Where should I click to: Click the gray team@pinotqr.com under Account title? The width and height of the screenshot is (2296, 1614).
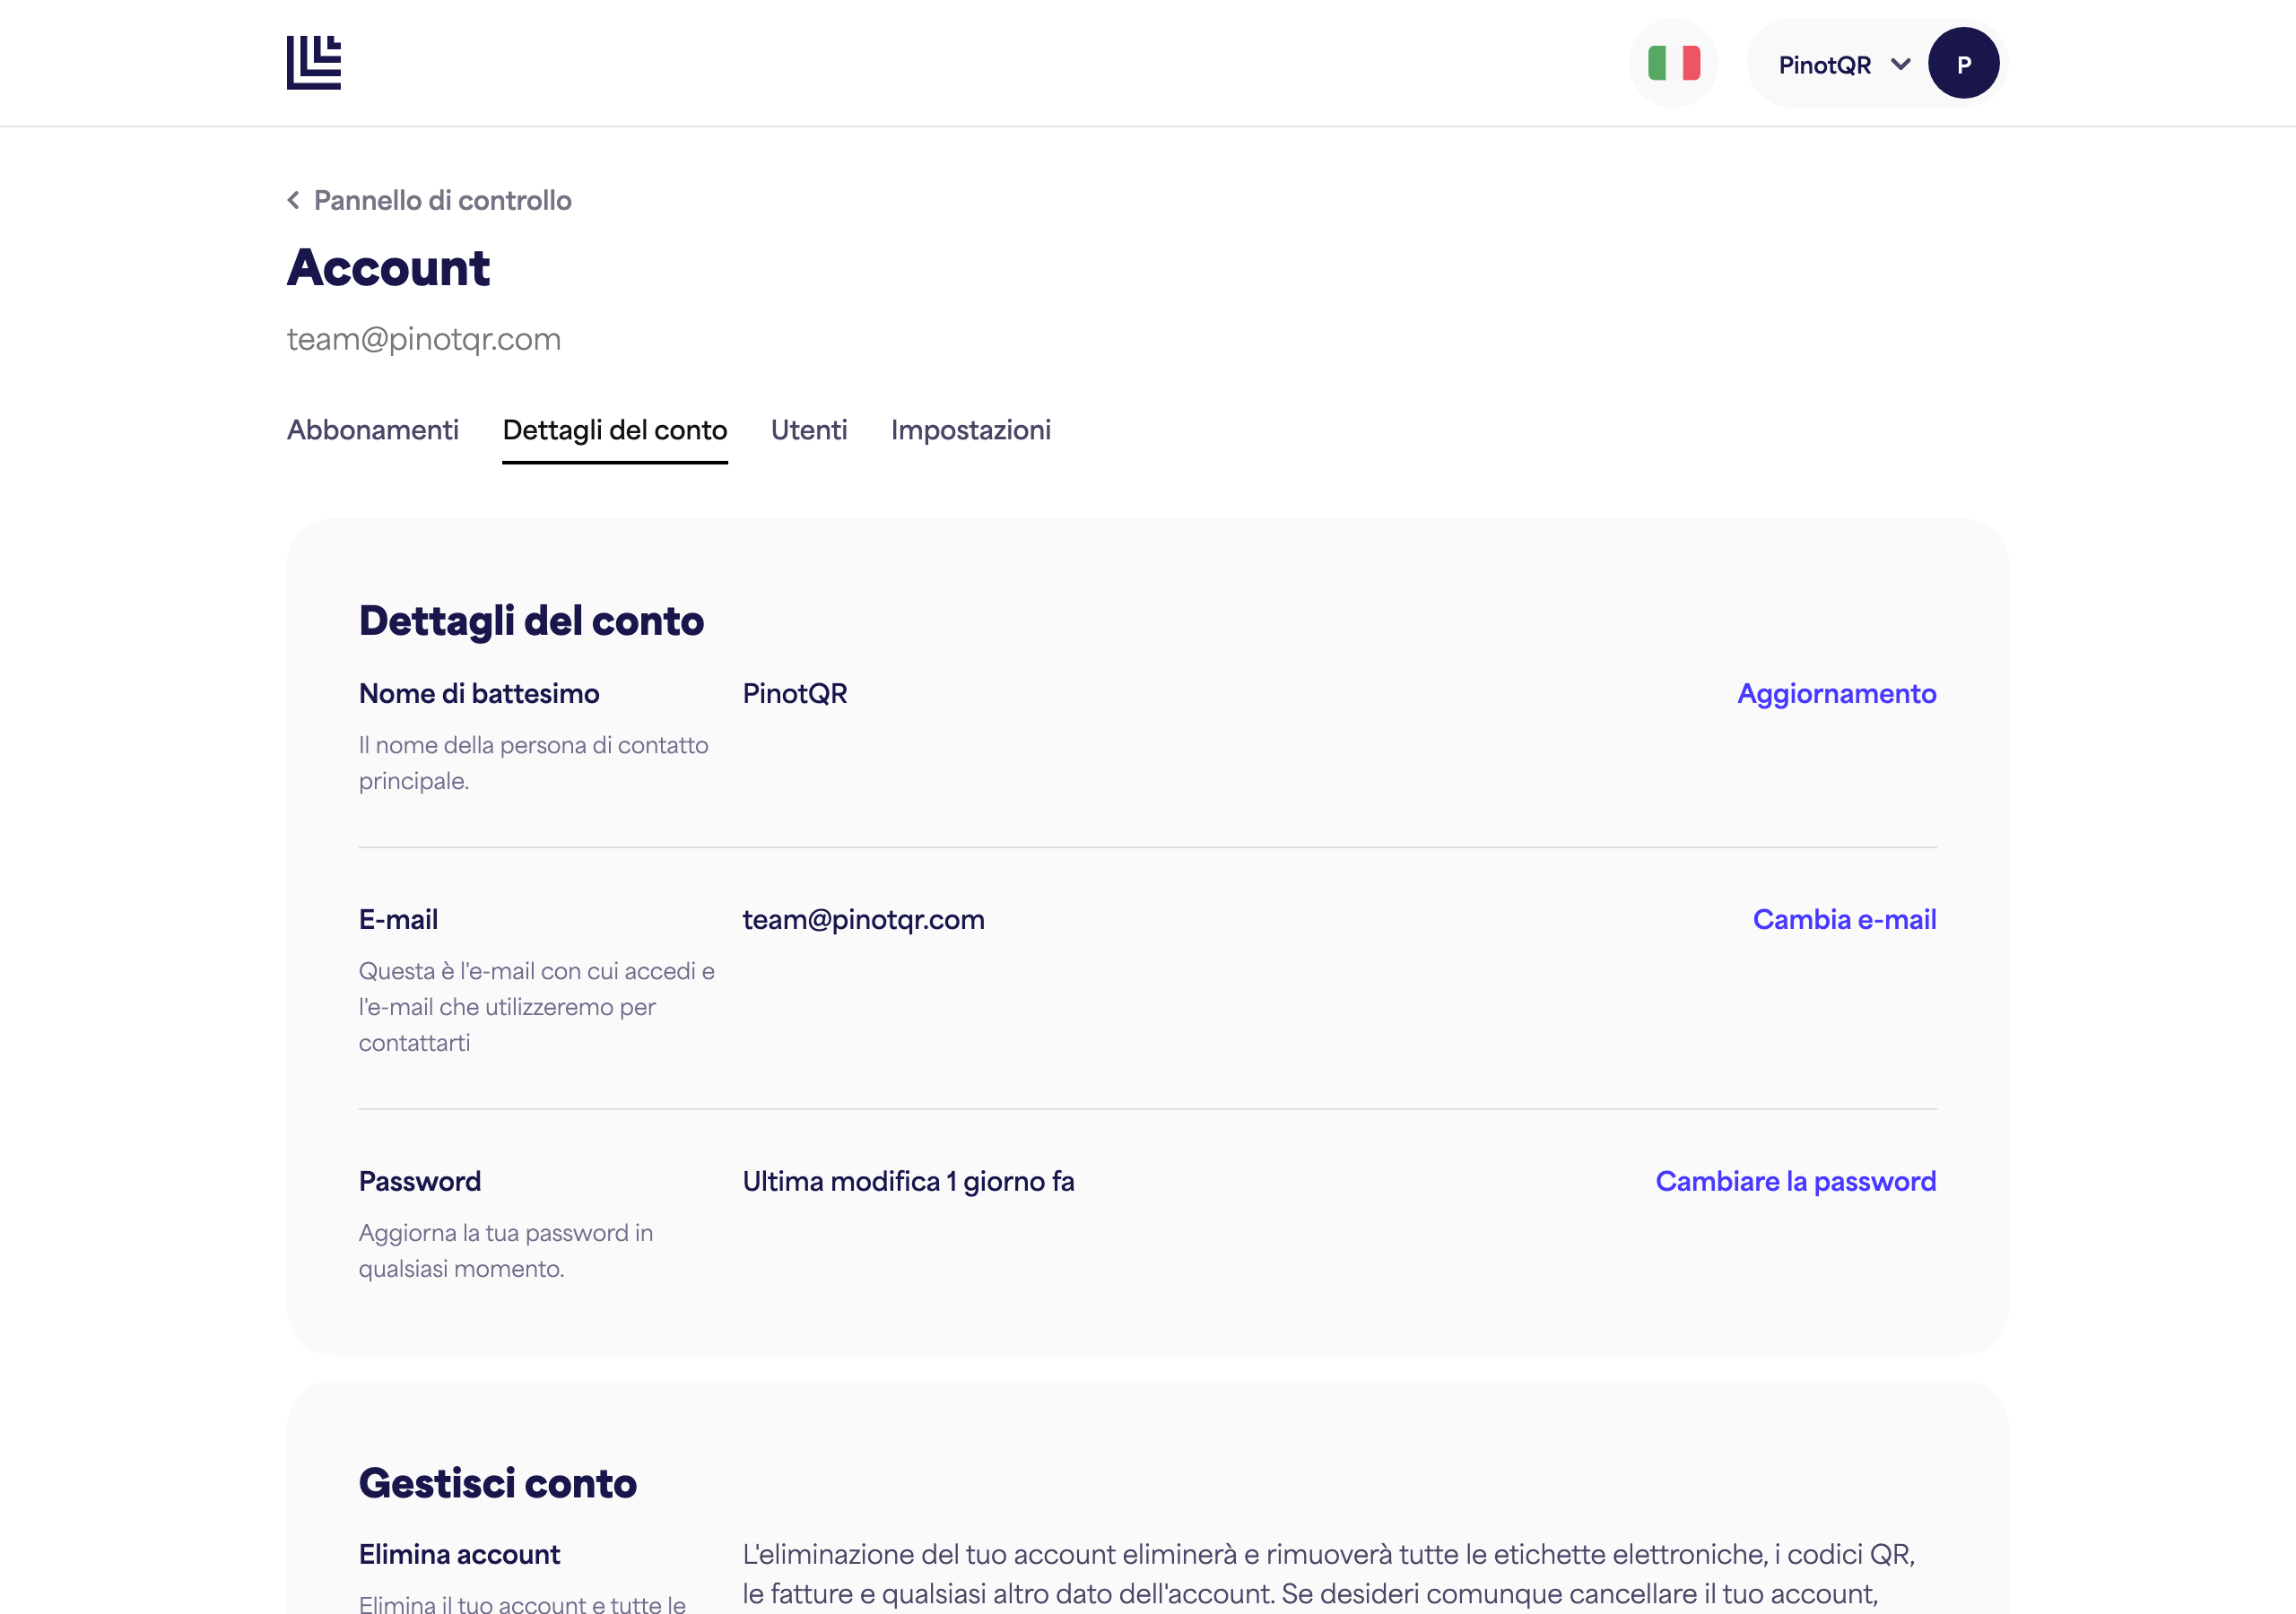424,339
